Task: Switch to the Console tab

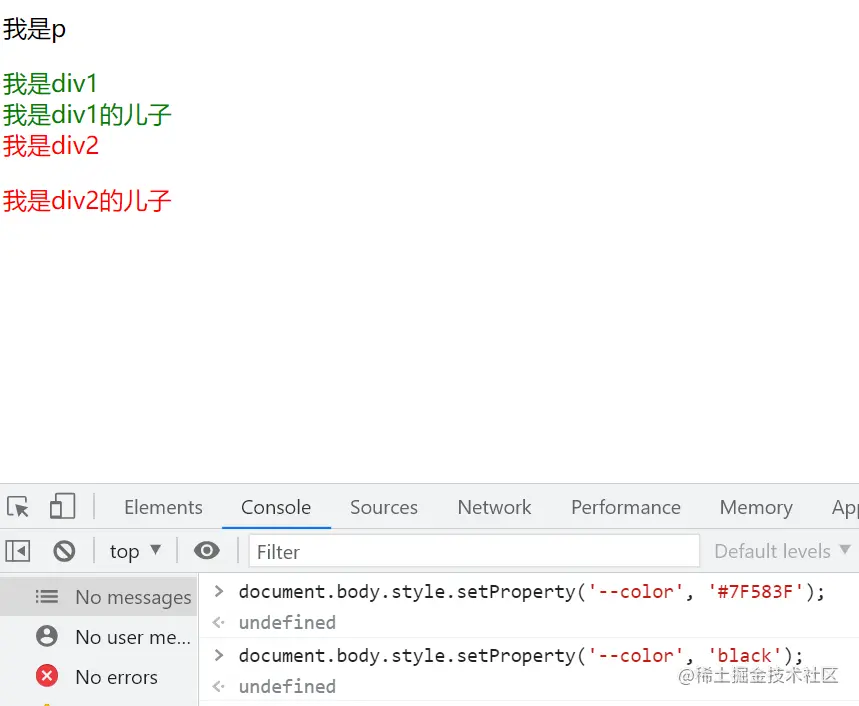Action: (x=276, y=507)
